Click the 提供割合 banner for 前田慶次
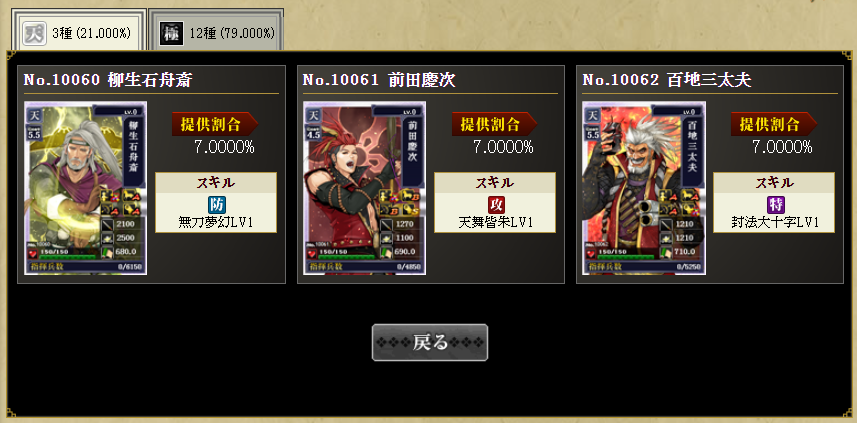Screen dimensions: 857x423 494,124
